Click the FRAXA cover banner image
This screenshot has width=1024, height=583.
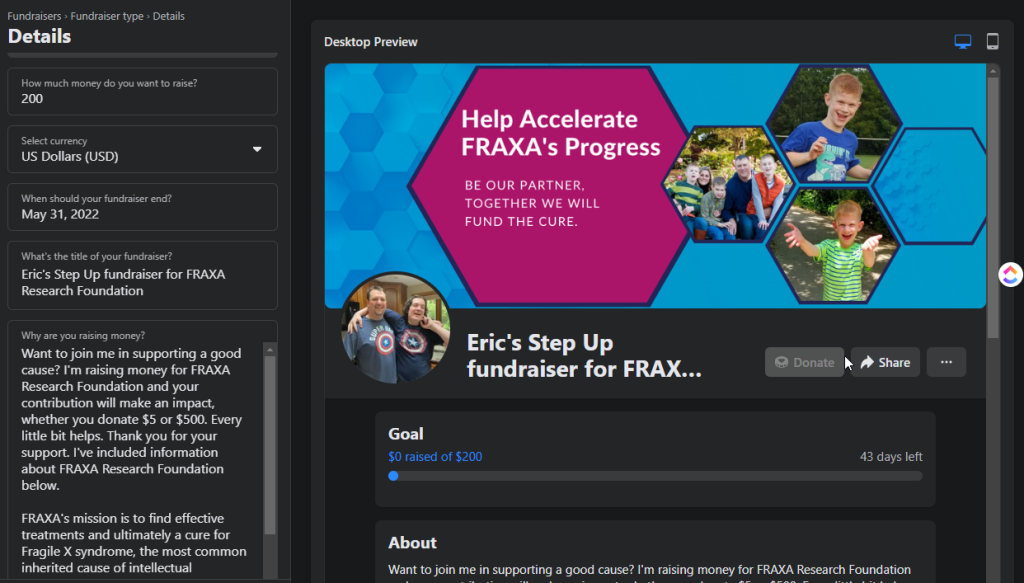tap(655, 185)
